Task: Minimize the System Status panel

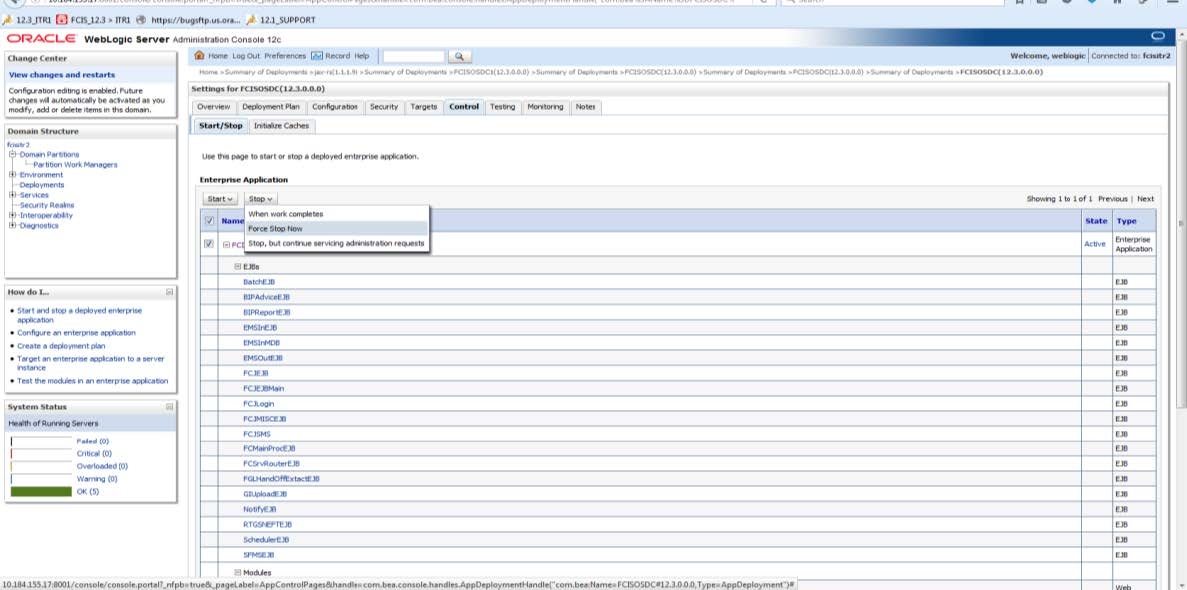Action: pyautogui.click(x=170, y=407)
